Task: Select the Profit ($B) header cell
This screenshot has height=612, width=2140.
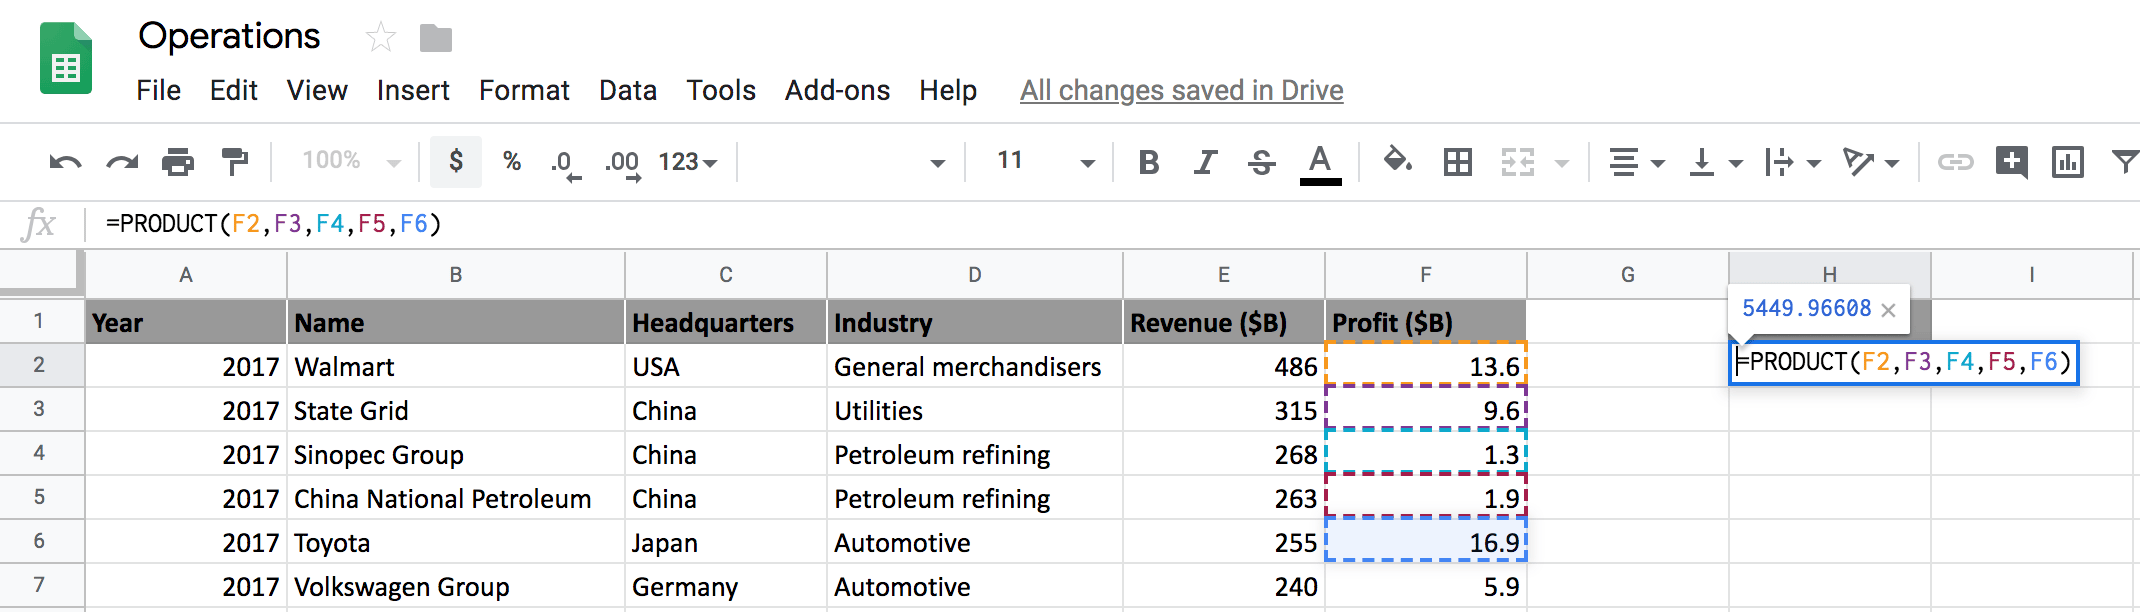Action: tap(1426, 322)
